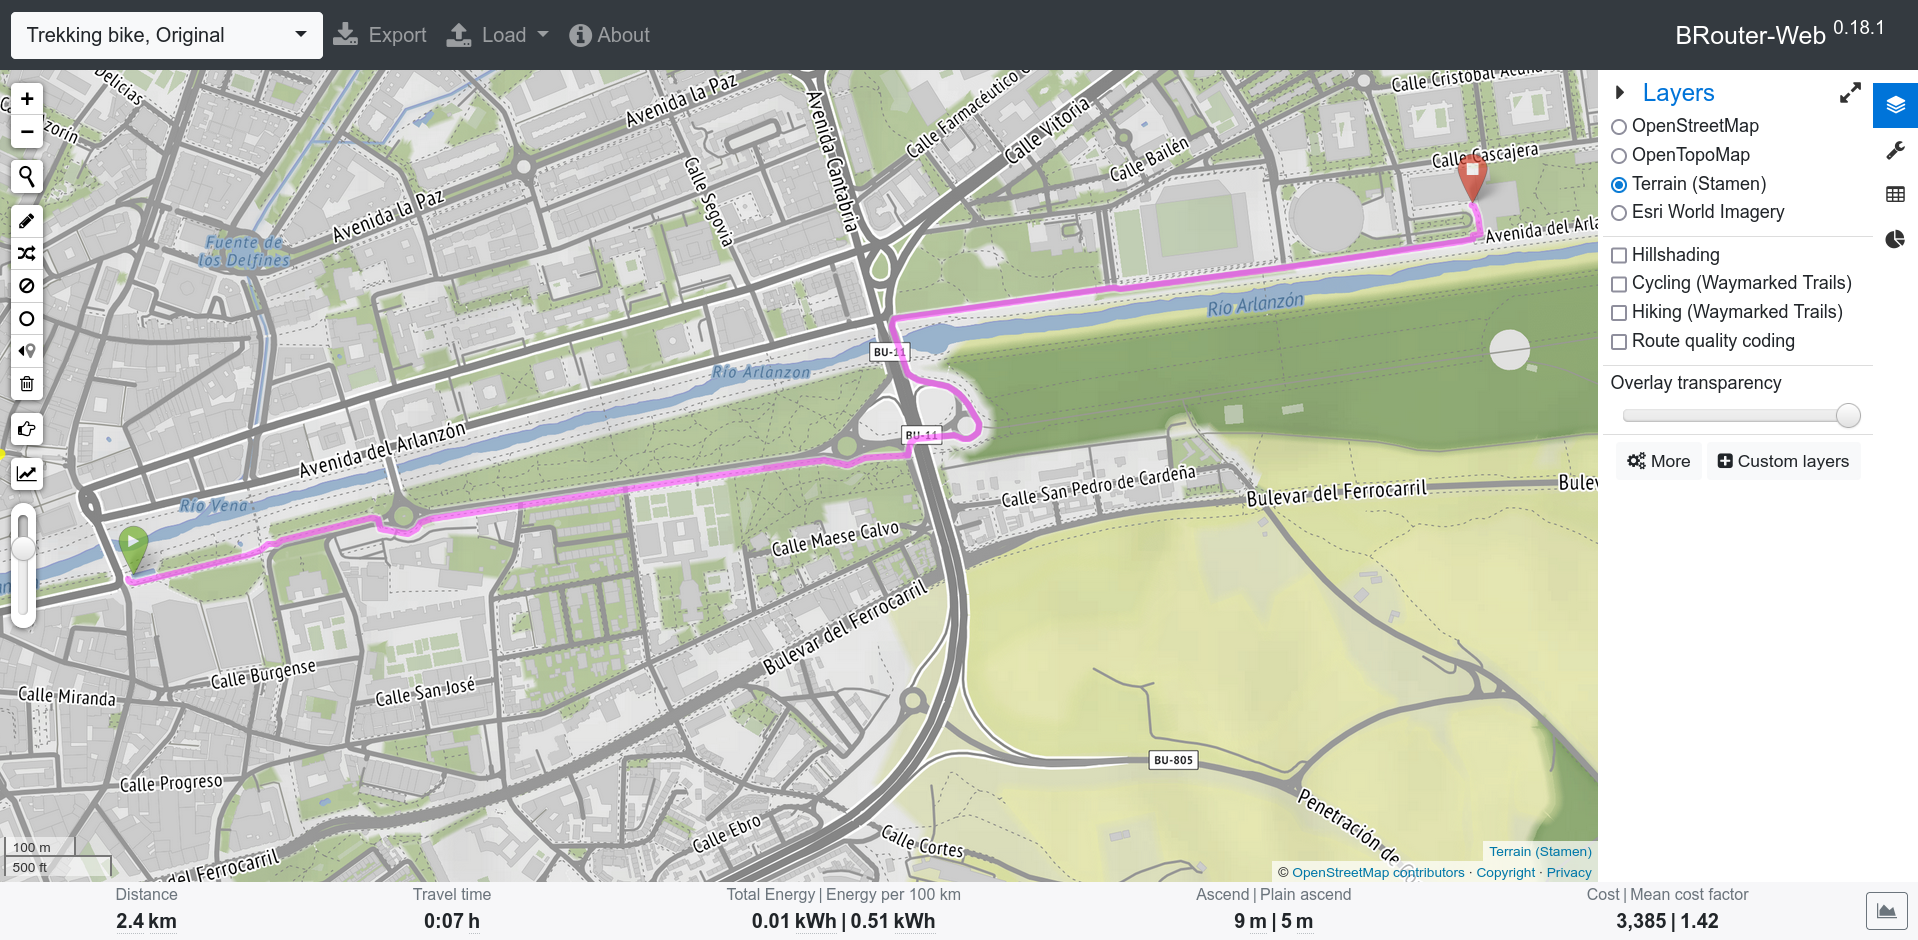Open the Load dropdown menu
Image resolution: width=1918 pixels, height=940 pixels.
(x=498, y=35)
